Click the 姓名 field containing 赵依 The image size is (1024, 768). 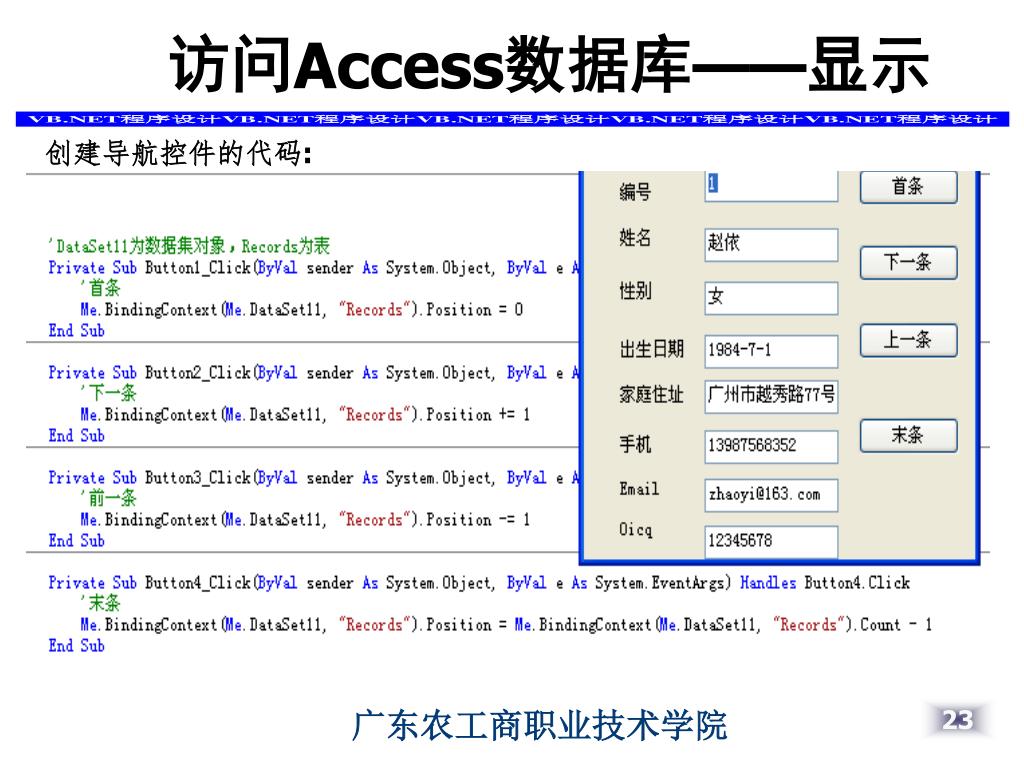click(771, 244)
